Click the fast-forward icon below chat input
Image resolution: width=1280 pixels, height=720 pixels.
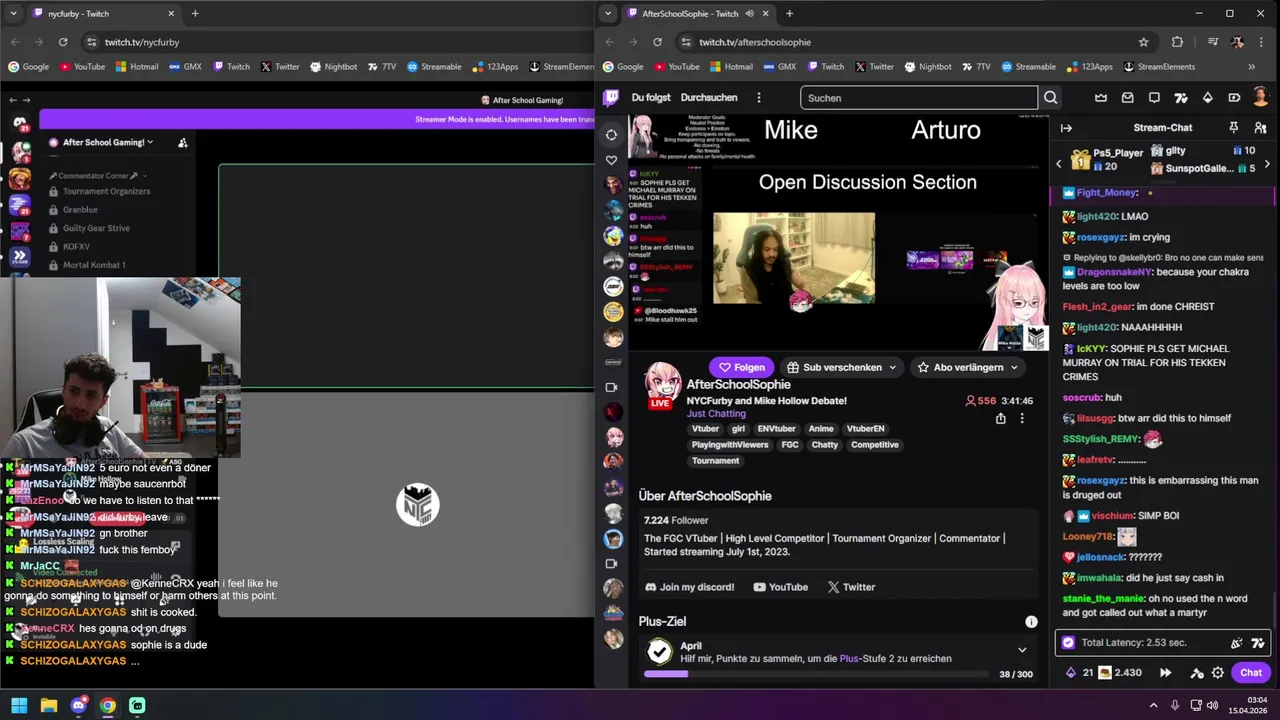pos(1165,673)
